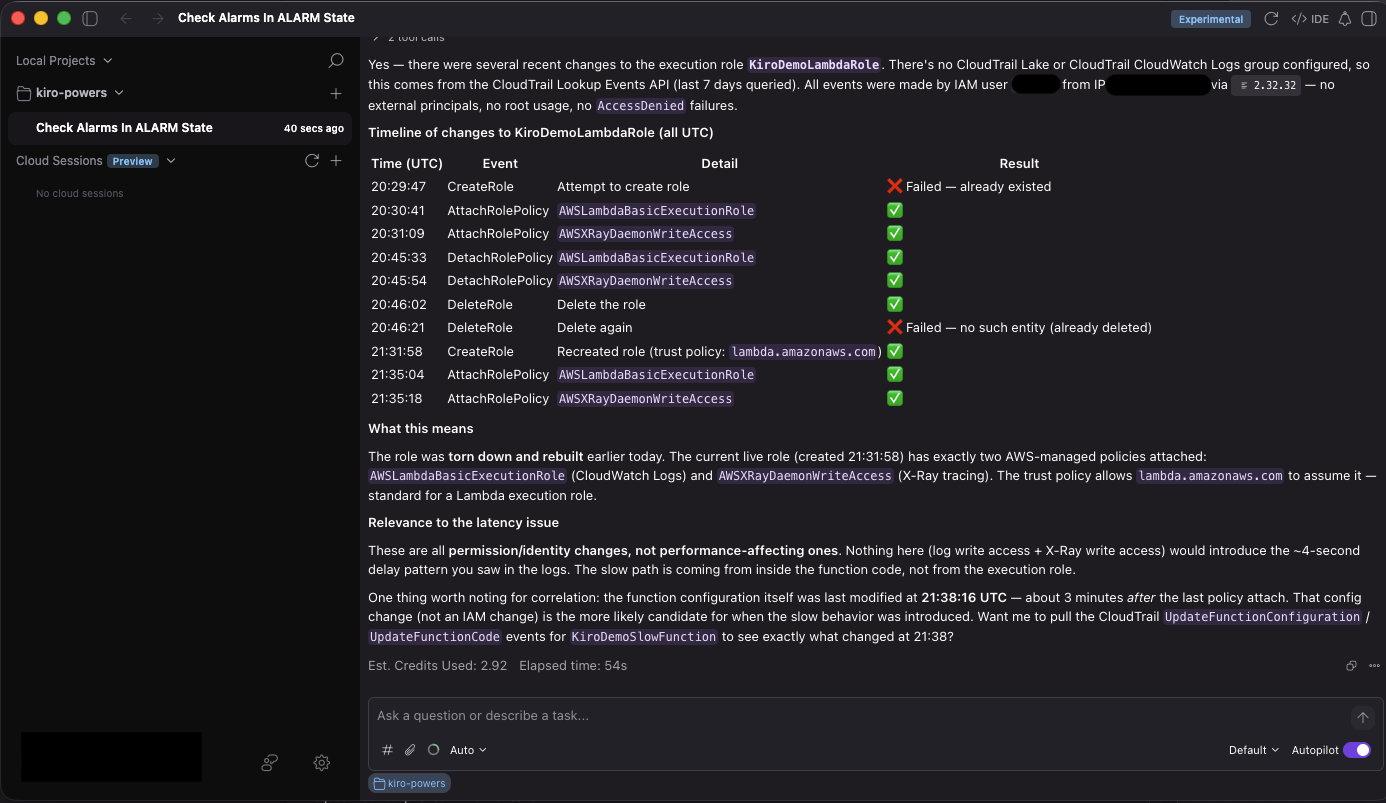Screen dimensions: 1386x803
Task: Click the AccessDenied code label
Action: pos(641,106)
